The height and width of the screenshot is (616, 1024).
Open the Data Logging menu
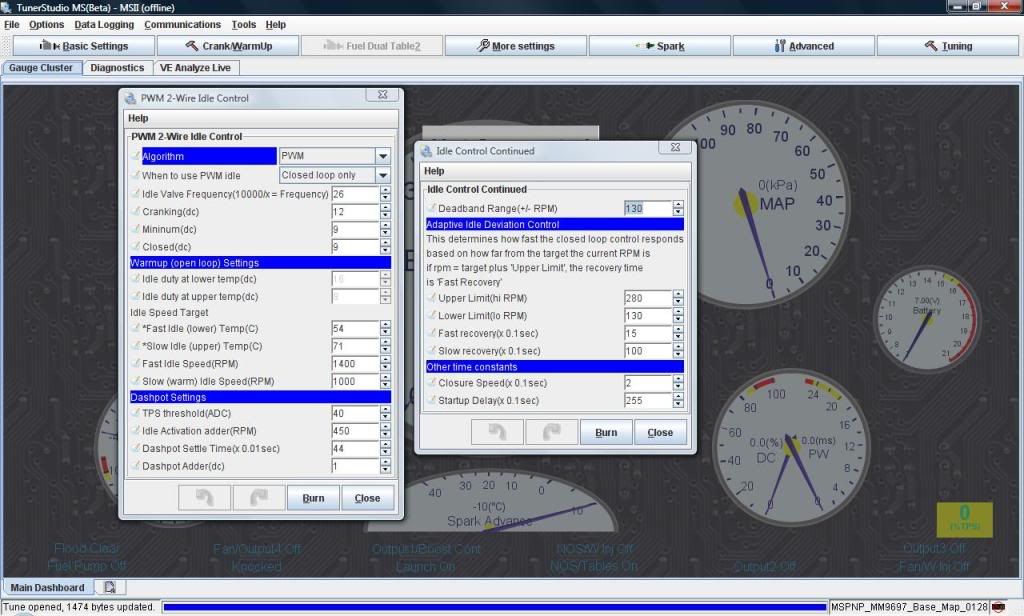[x=104, y=24]
